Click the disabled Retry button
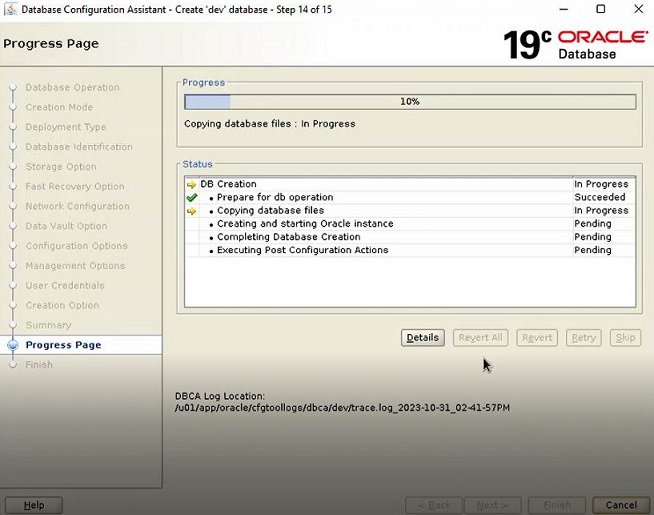The width and height of the screenshot is (654, 515). [584, 337]
